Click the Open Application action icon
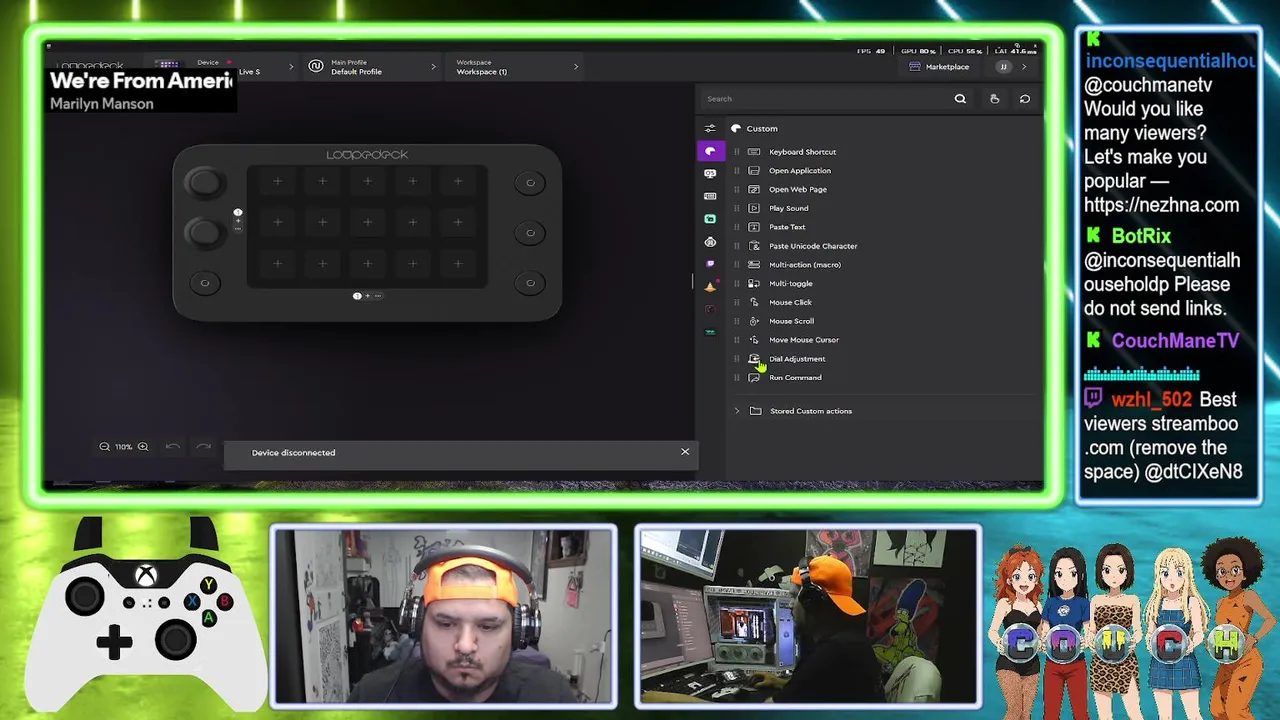1280x720 pixels. click(x=754, y=171)
